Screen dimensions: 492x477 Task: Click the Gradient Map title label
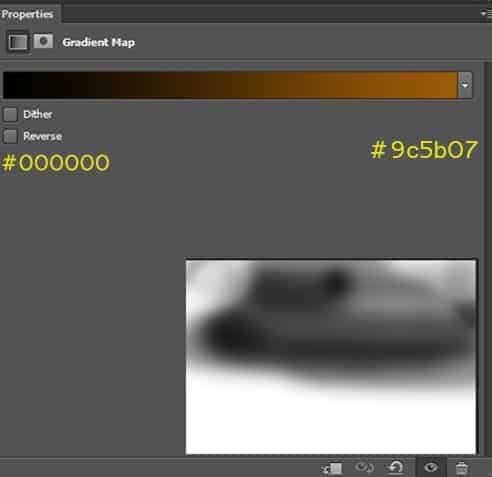tap(99, 42)
